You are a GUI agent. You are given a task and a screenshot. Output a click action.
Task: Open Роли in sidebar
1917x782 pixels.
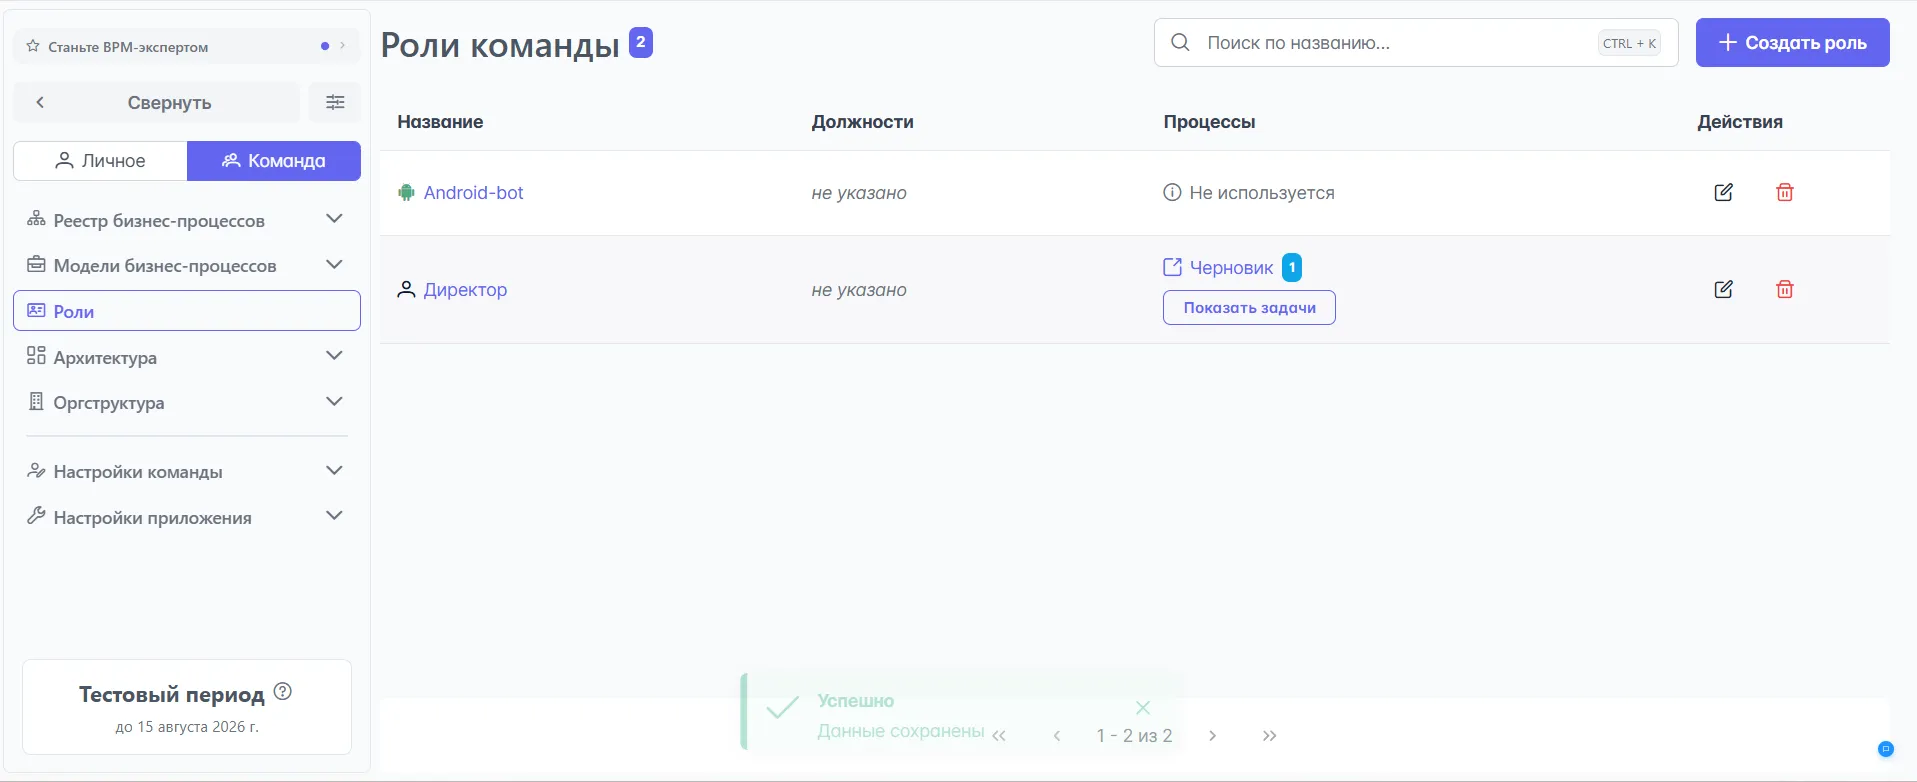pos(186,311)
